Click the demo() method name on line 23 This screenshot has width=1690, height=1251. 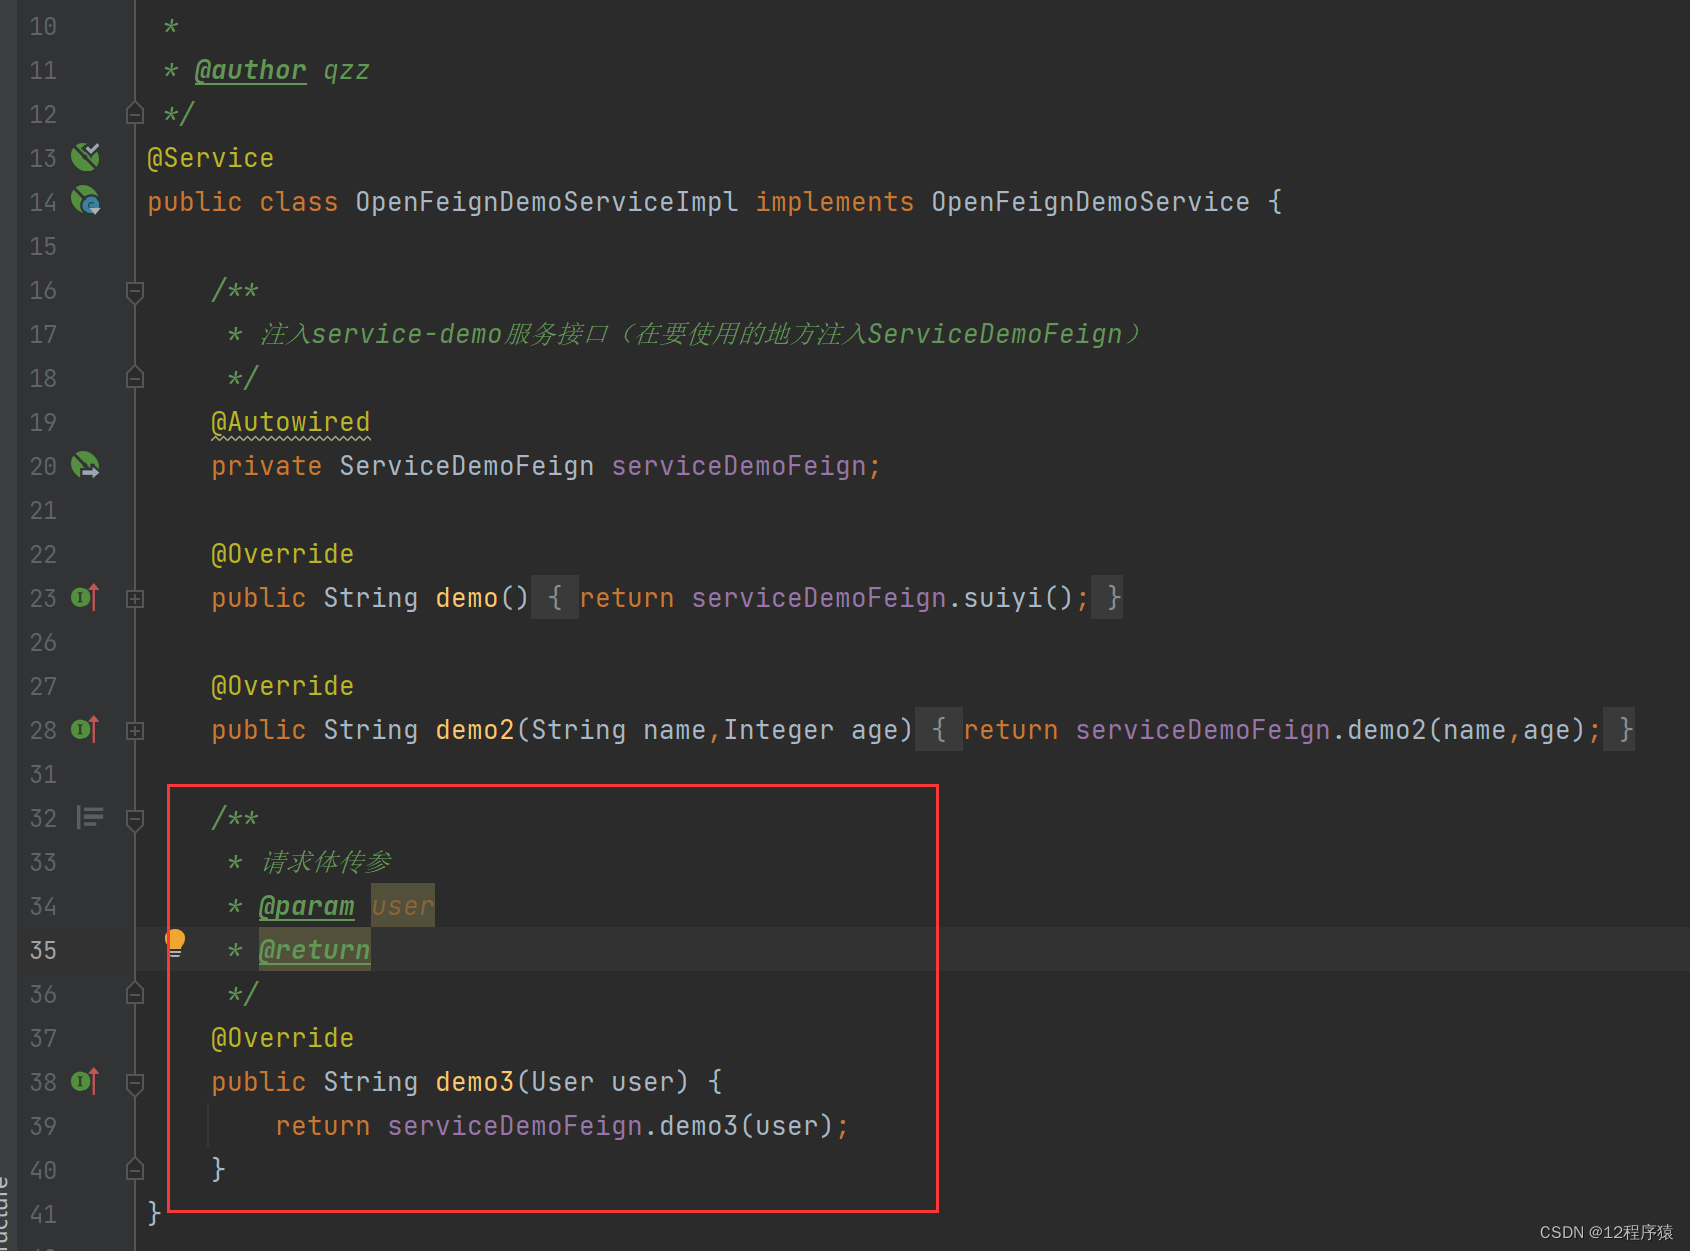(466, 598)
